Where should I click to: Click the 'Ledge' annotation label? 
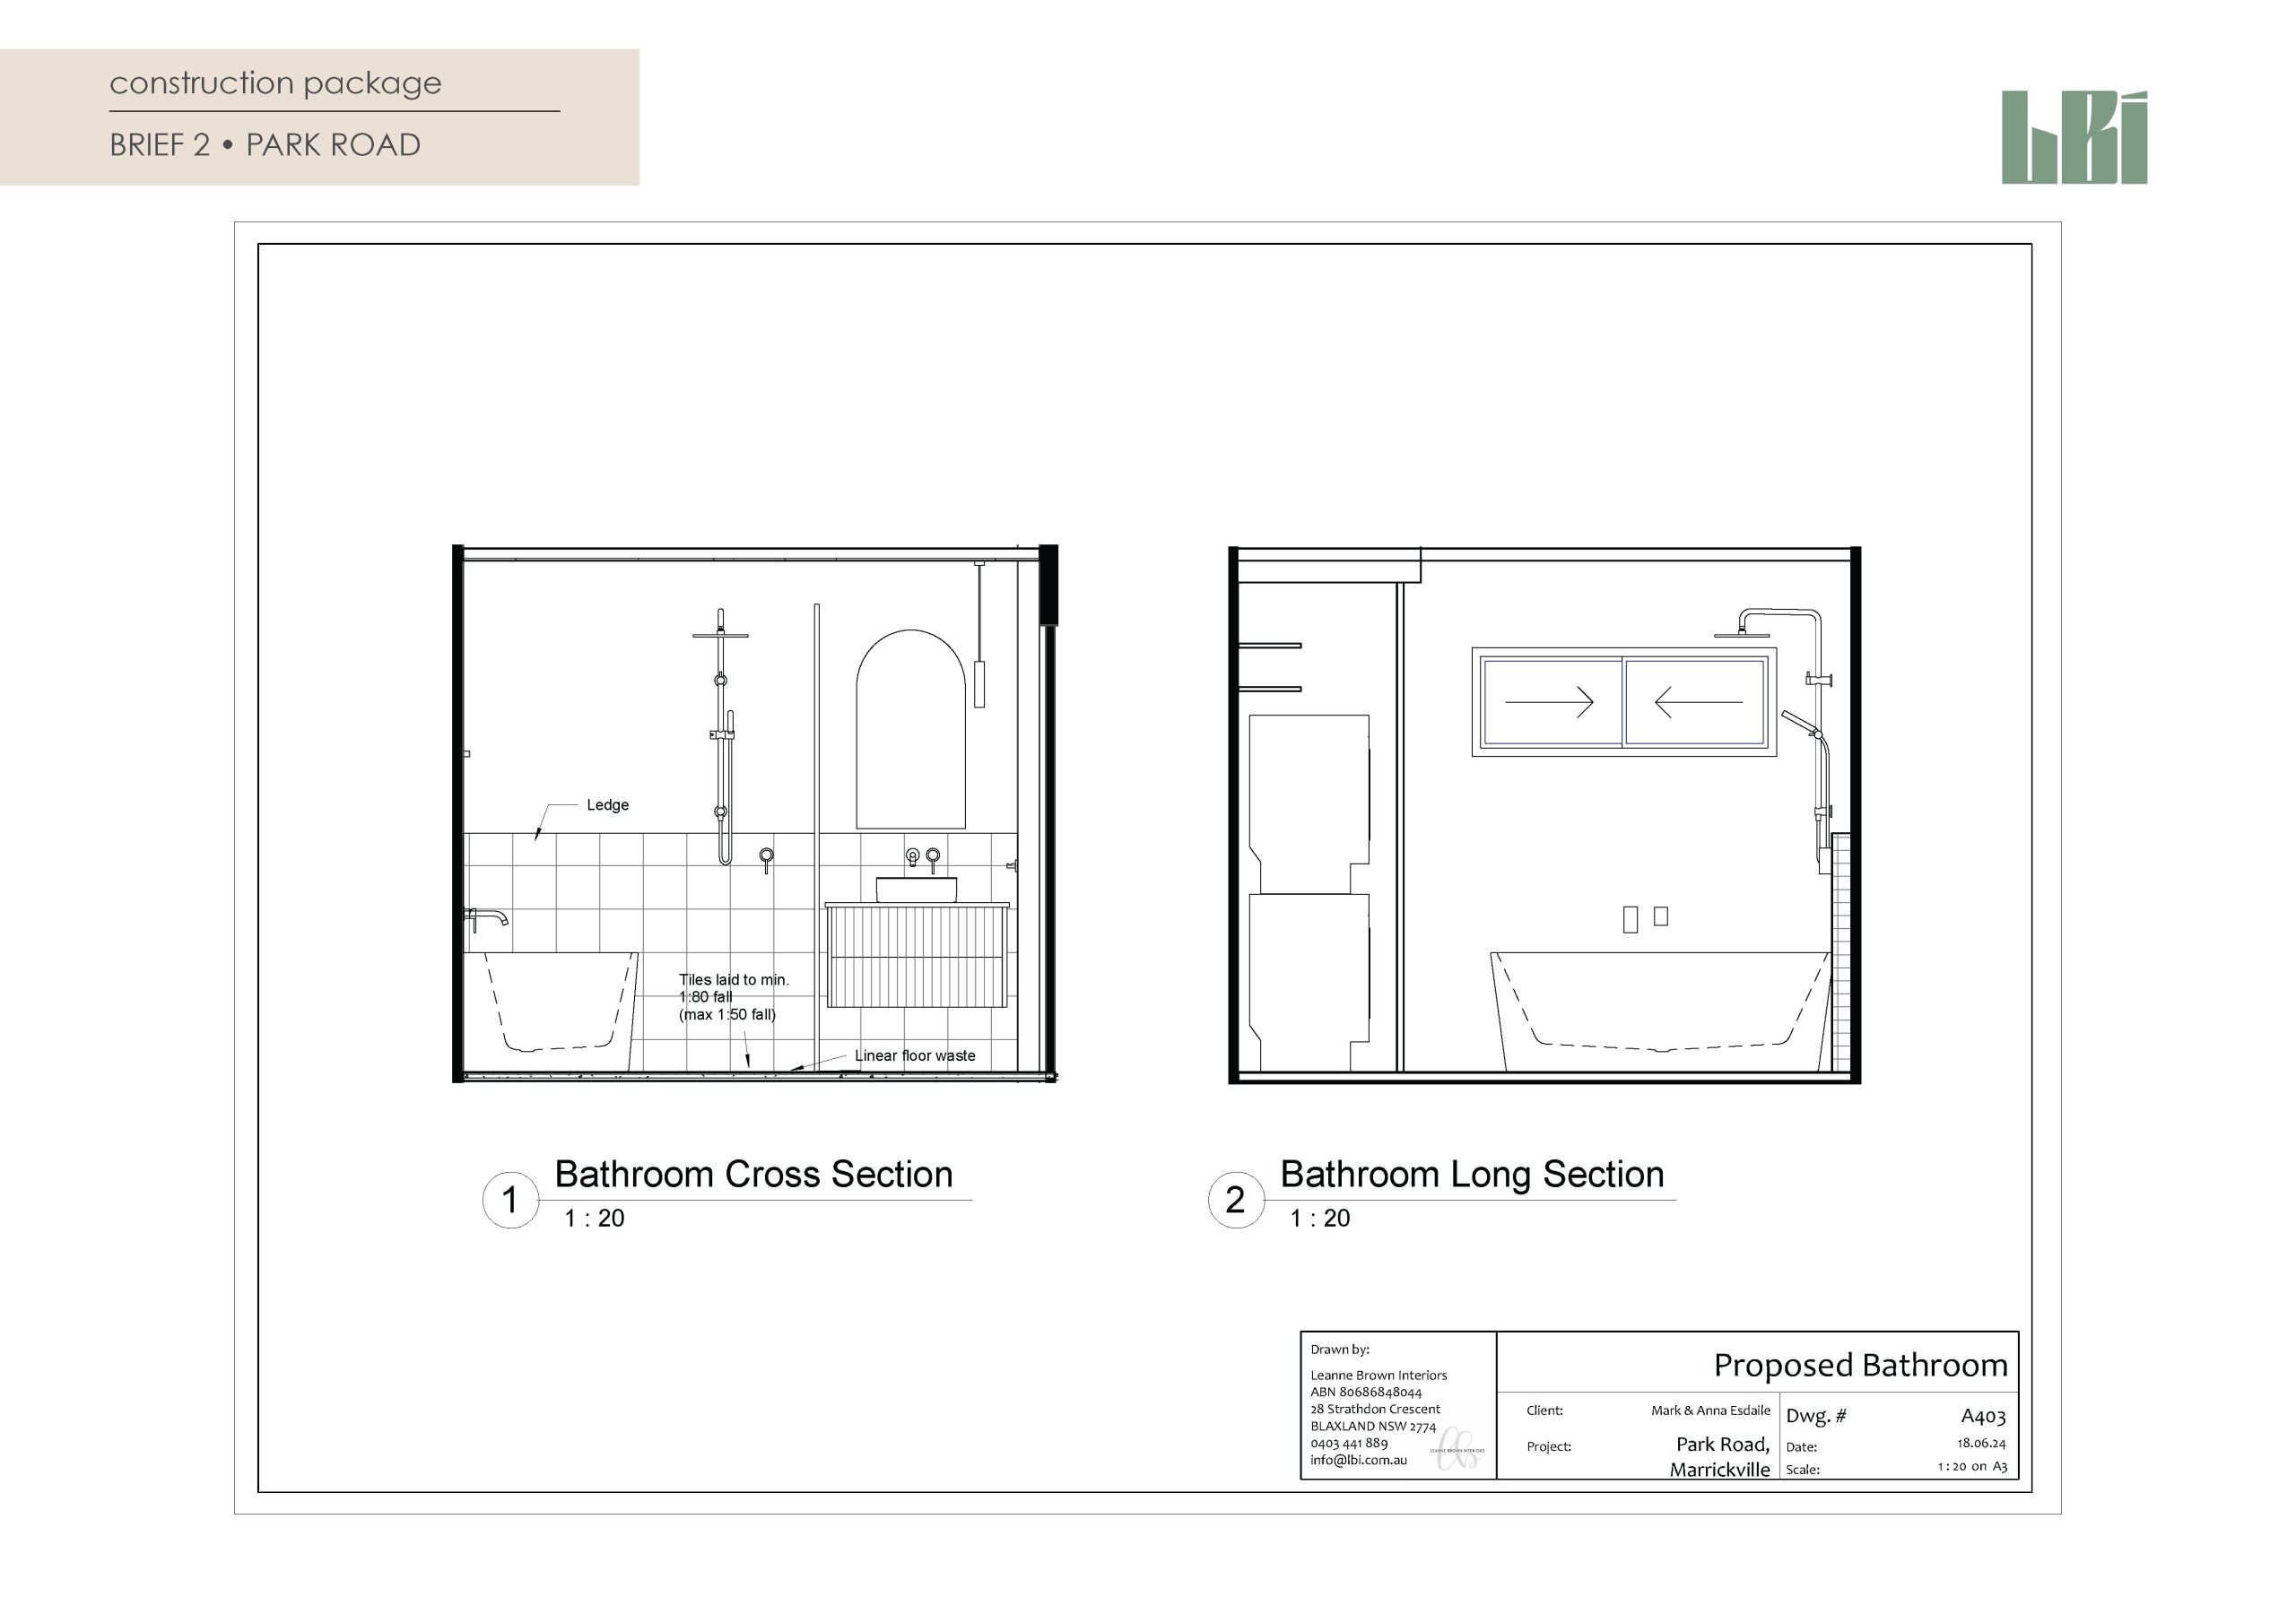[x=607, y=805]
